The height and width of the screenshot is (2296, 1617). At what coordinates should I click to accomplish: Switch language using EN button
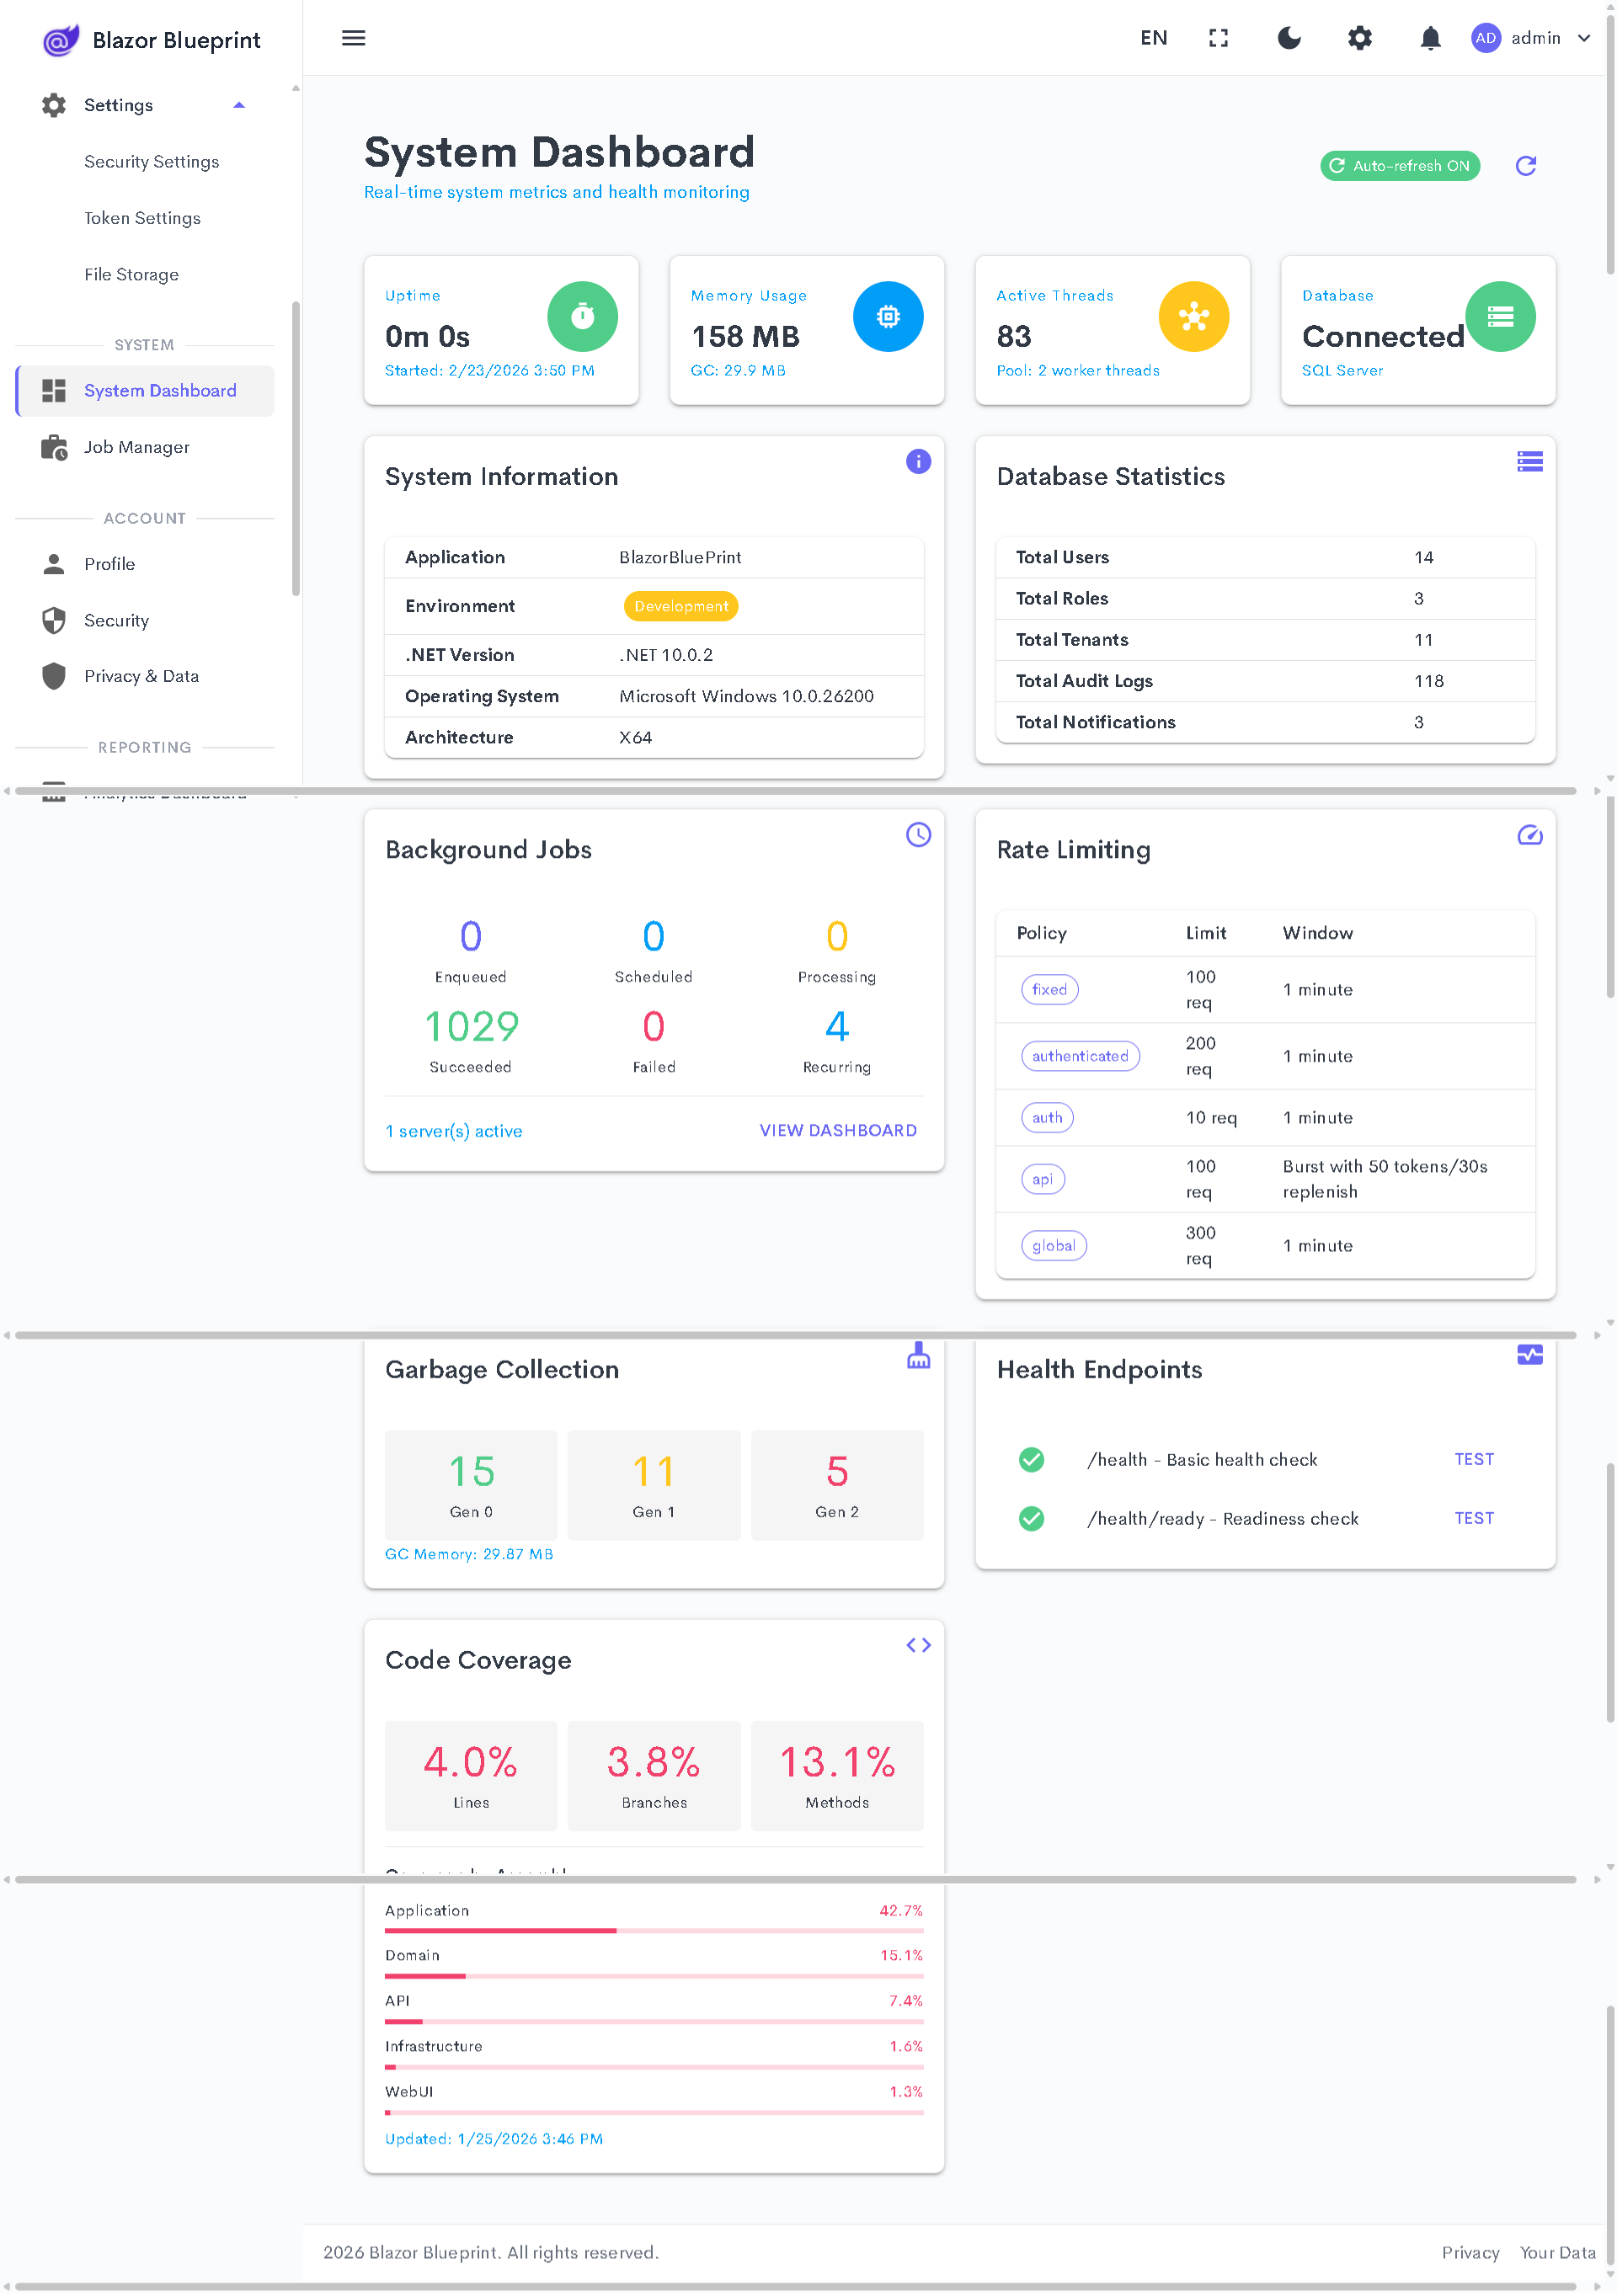(1153, 38)
